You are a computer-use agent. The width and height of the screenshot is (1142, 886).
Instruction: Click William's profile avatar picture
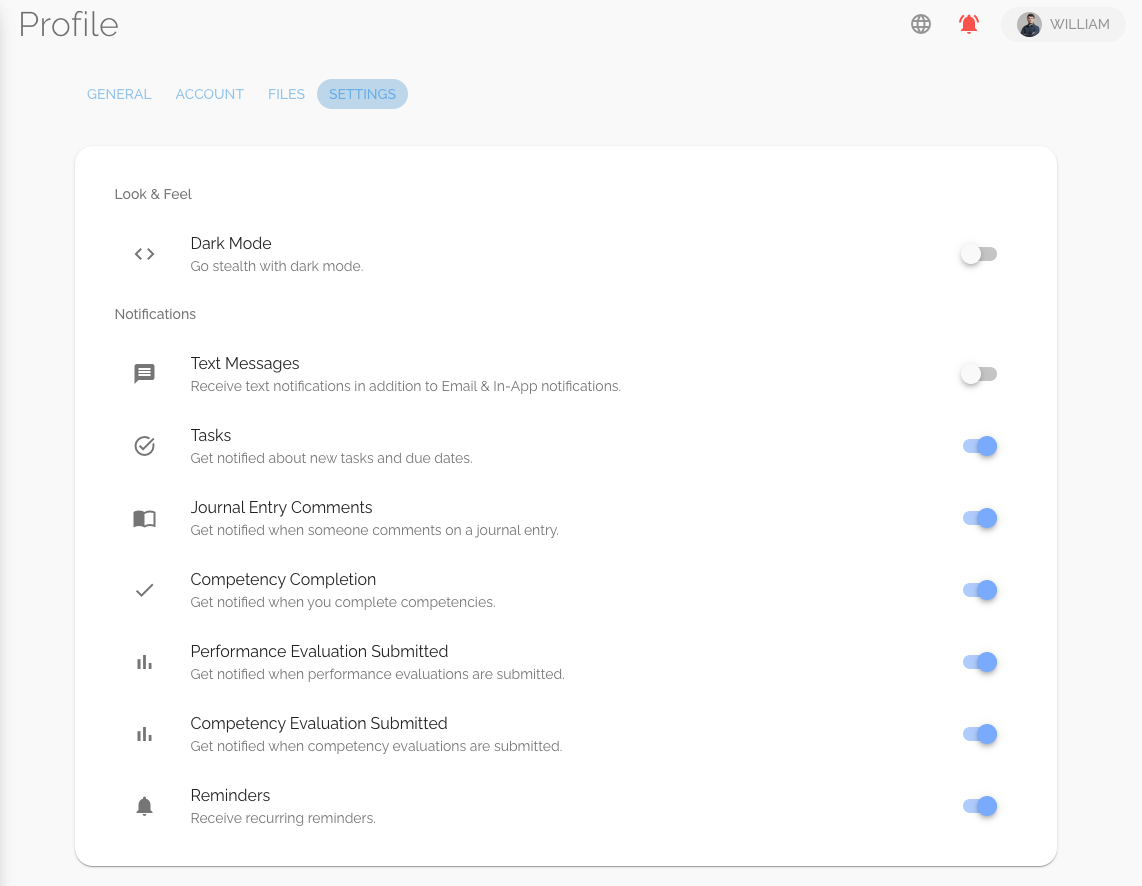click(1029, 24)
